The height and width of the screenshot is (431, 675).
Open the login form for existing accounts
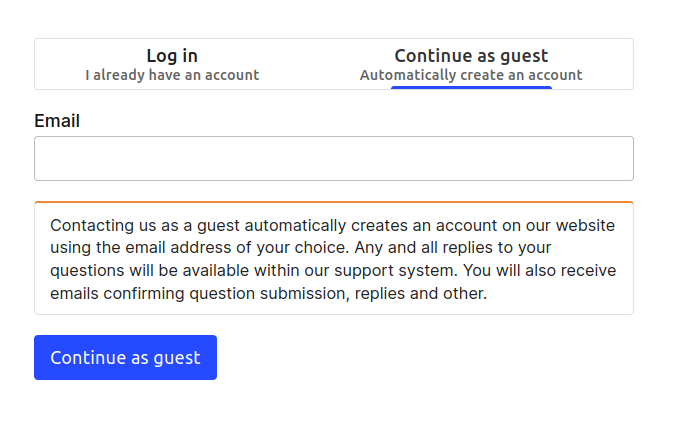coord(172,64)
